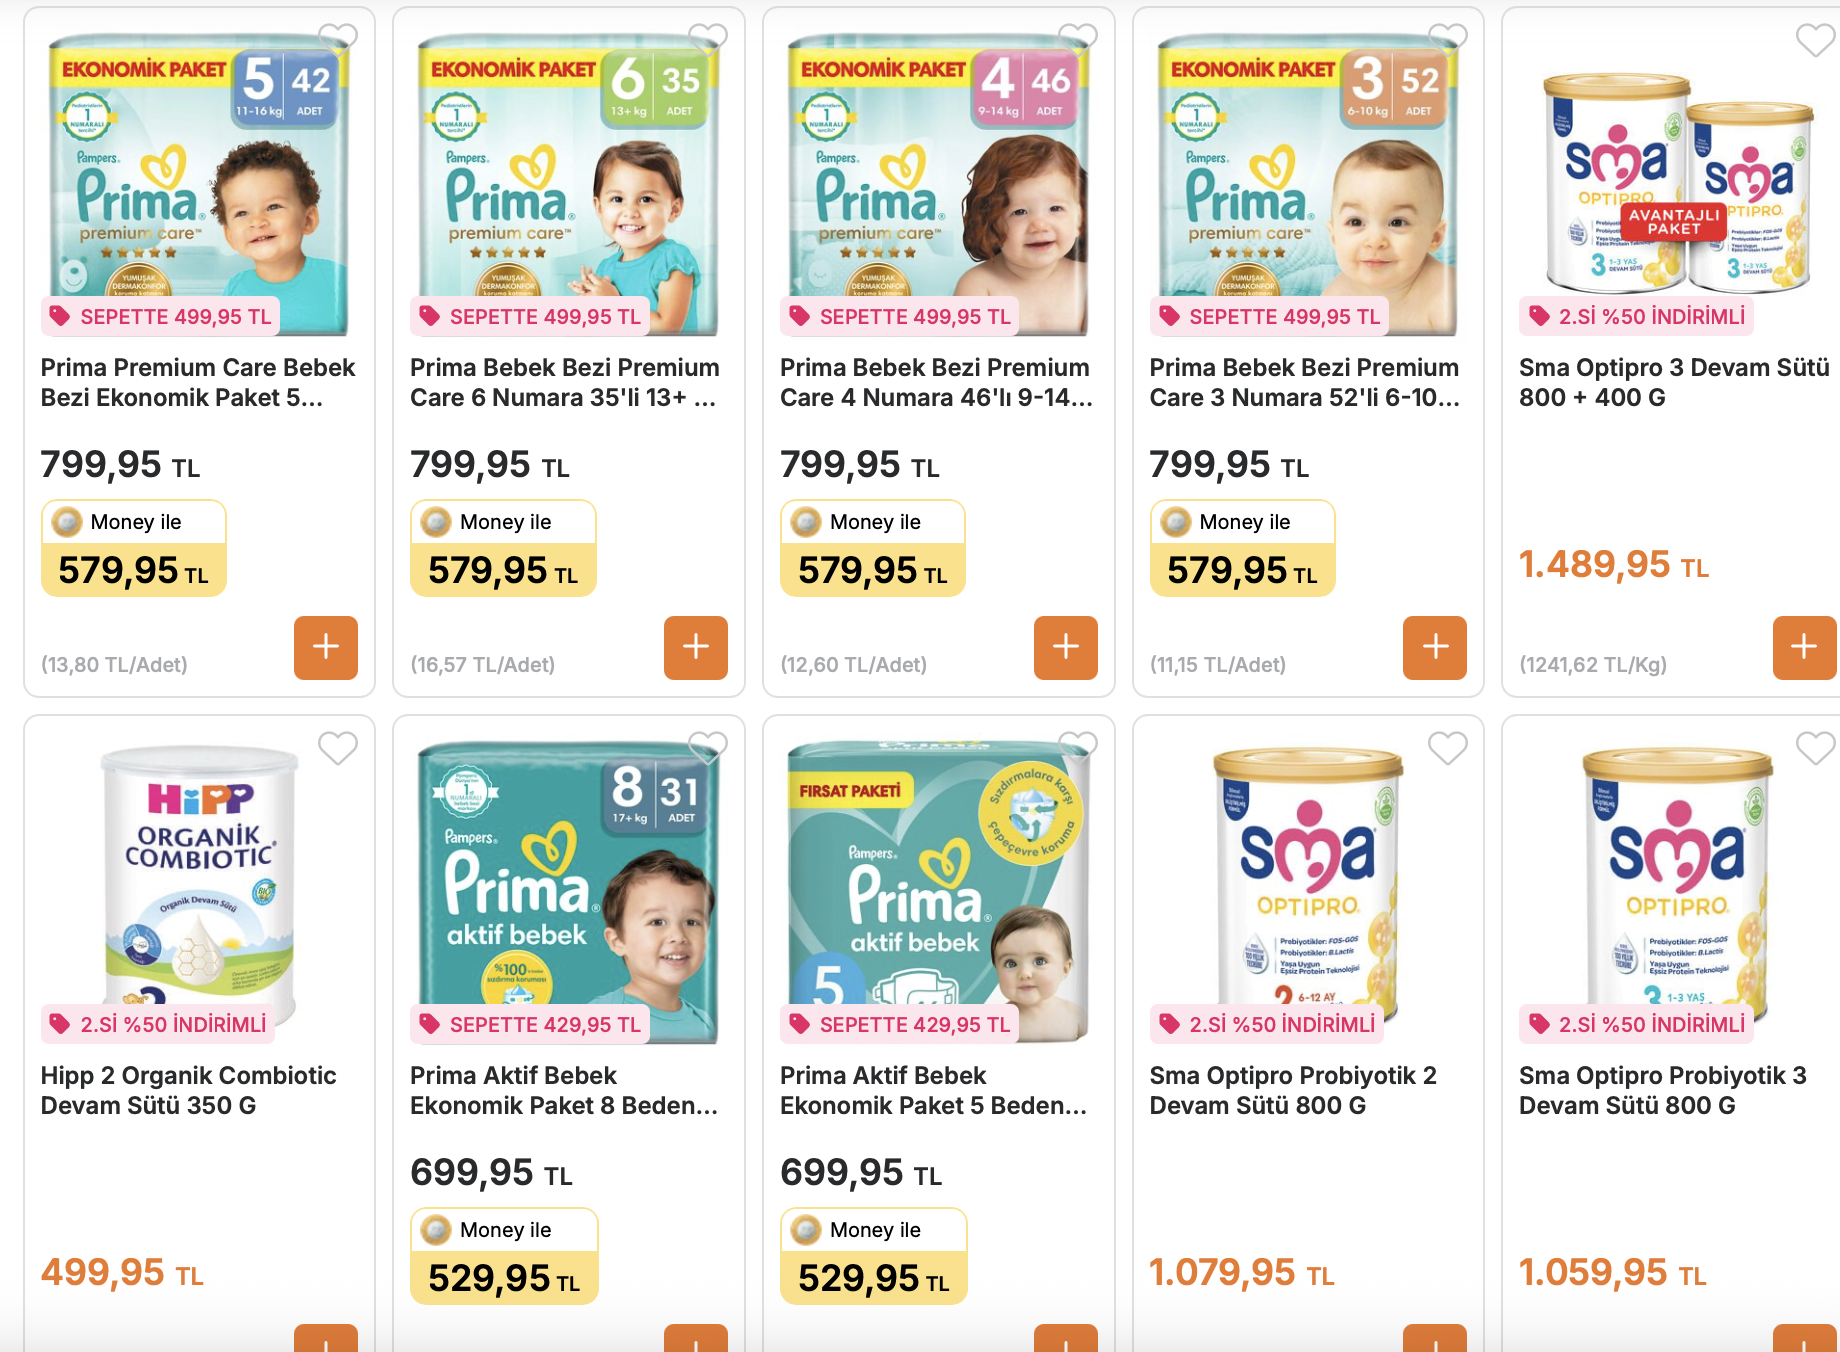Favorite the Hipp 2 Organik Combiotic product
This screenshot has height=1352, width=1840.
pyautogui.click(x=338, y=748)
